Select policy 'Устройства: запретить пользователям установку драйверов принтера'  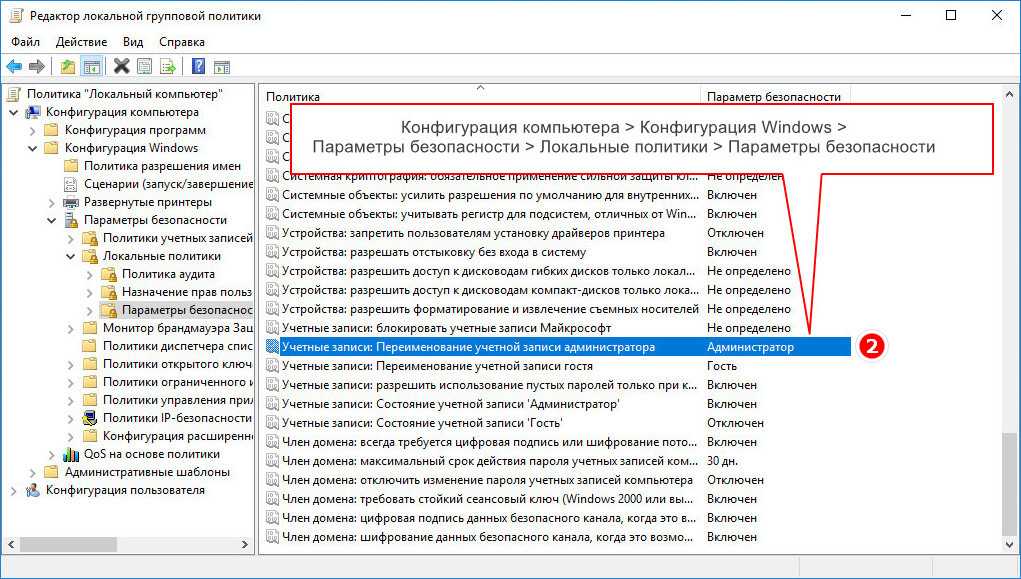[473, 233]
